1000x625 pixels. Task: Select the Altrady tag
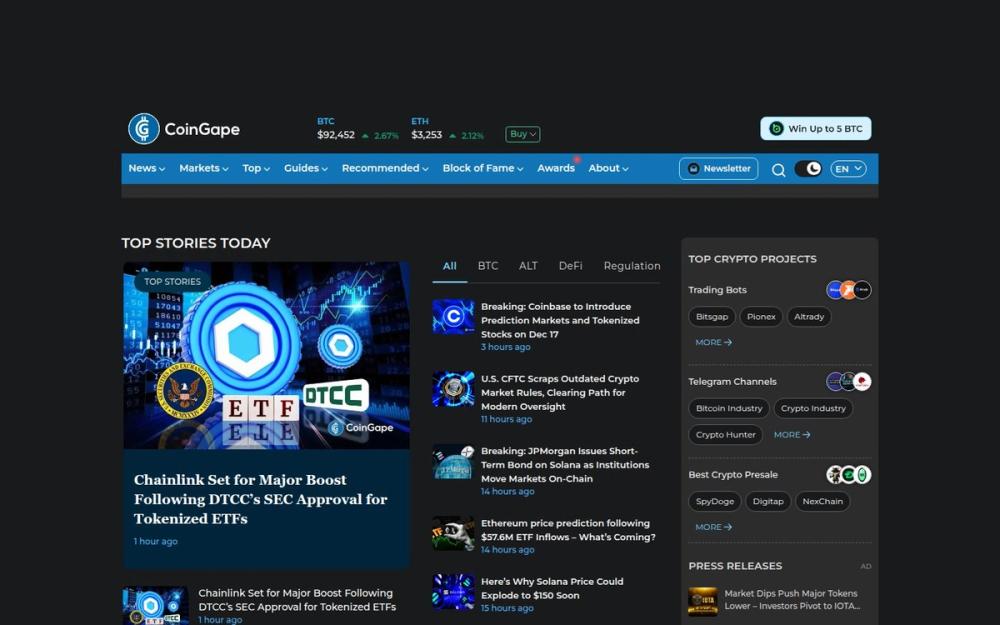[x=809, y=316]
